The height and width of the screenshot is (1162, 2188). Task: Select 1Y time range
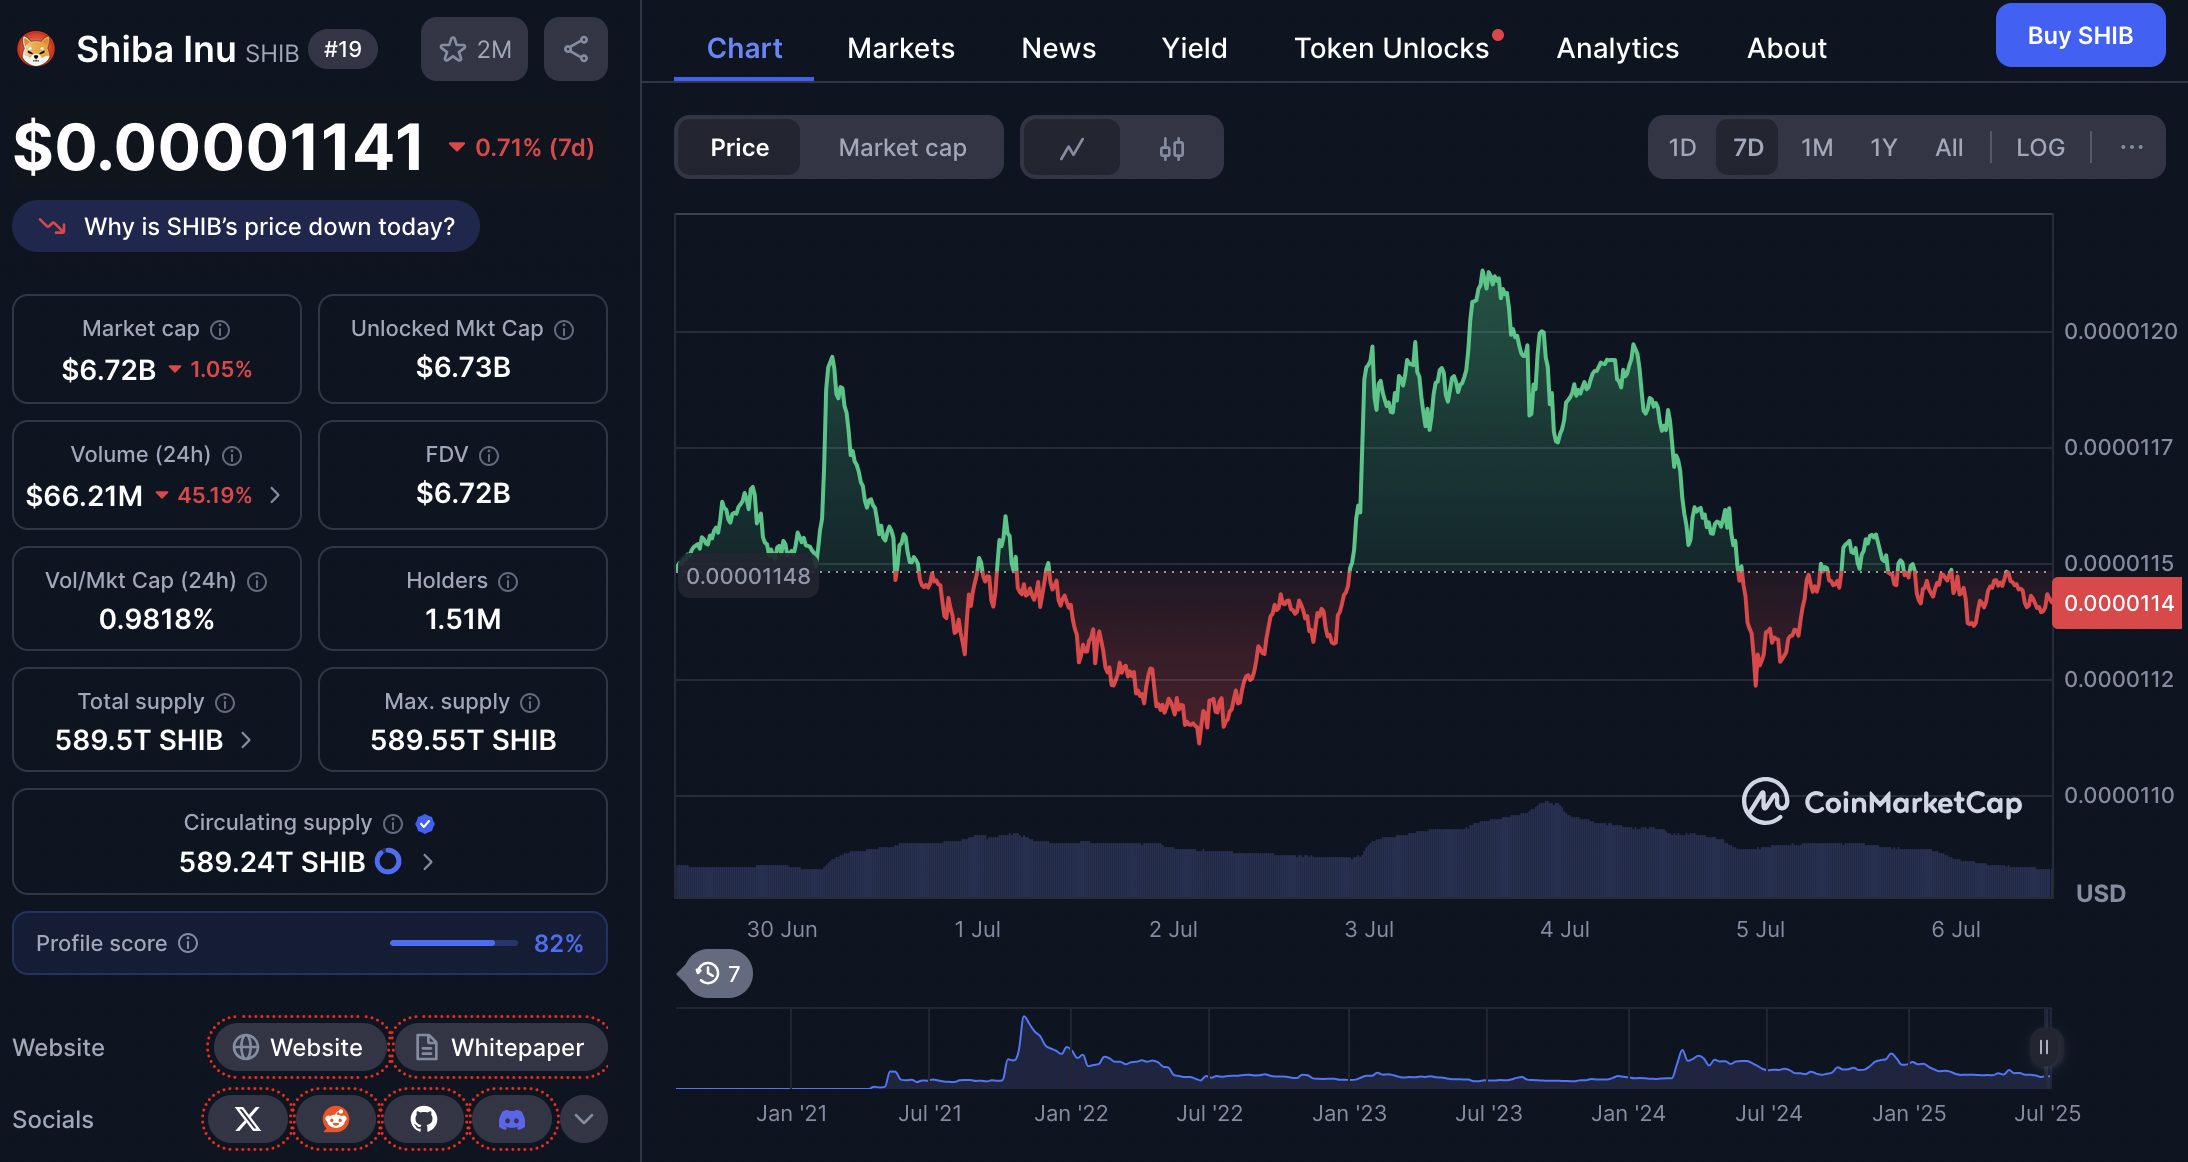tap(1884, 148)
